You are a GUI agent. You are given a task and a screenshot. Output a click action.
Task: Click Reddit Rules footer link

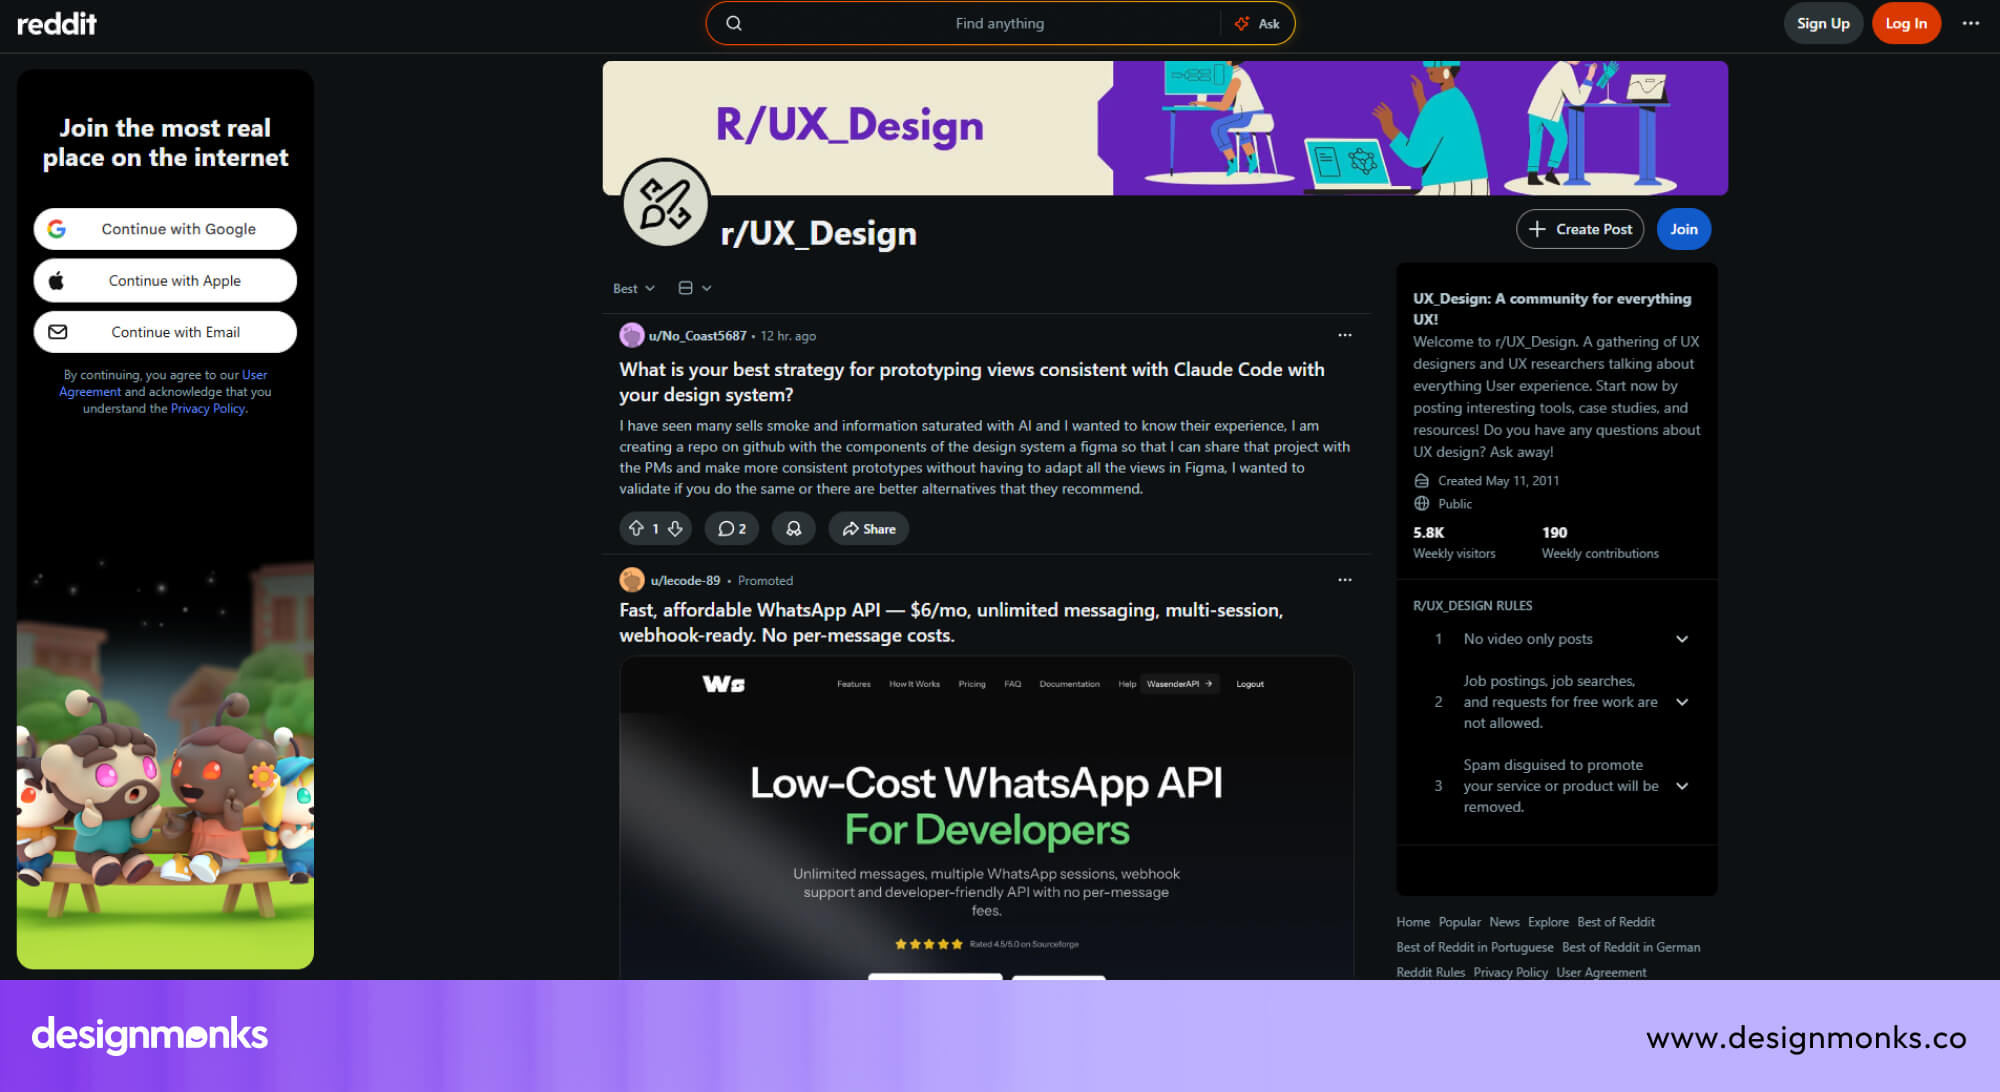[x=1430, y=972]
